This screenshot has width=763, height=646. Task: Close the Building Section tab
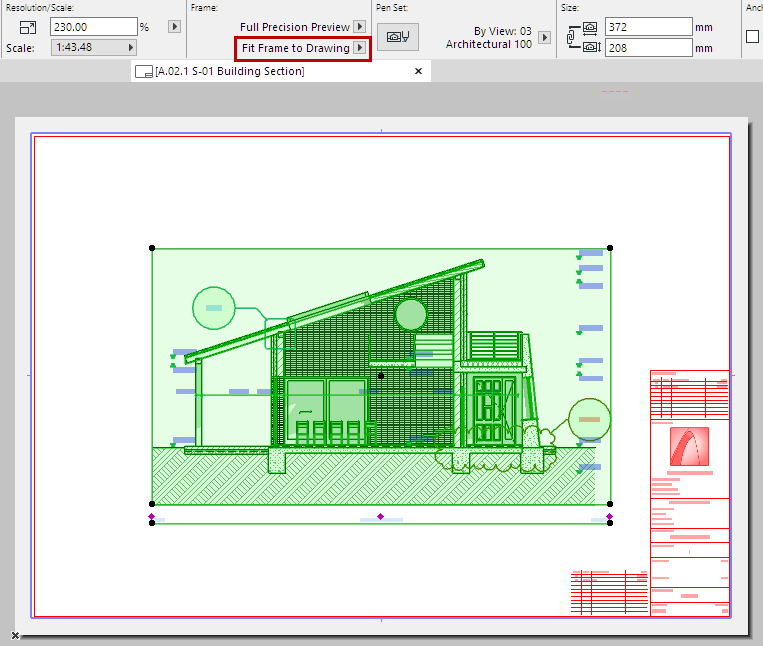coord(419,71)
